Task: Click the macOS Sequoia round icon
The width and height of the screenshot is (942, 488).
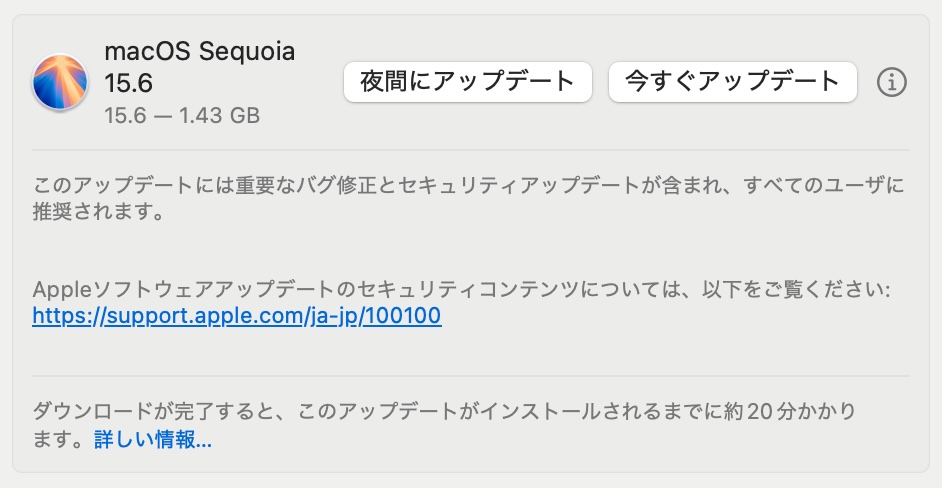Action: pos(60,82)
